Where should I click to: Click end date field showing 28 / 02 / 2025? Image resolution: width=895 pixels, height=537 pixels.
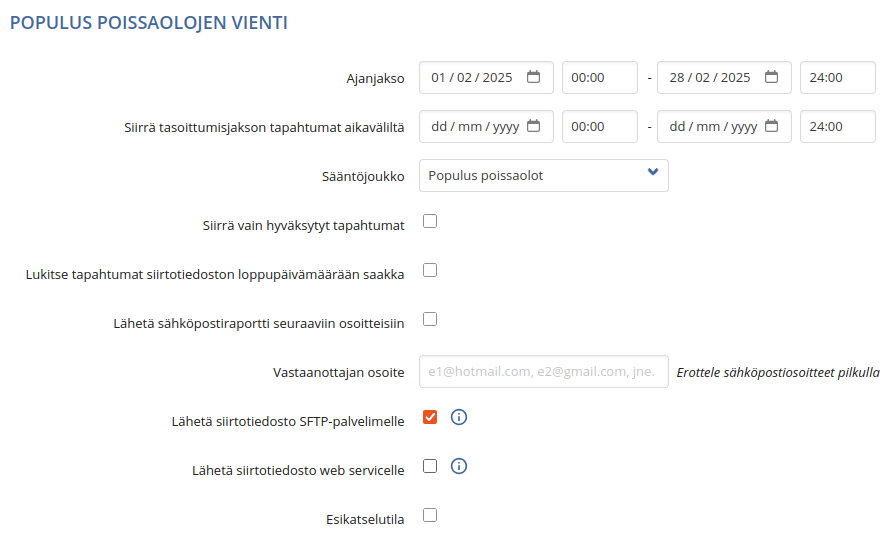coord(724,78)
